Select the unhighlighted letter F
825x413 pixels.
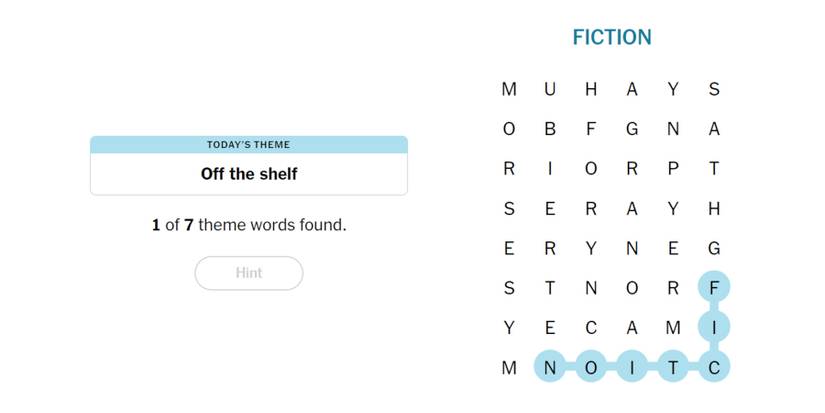click(x=590, y=129)
